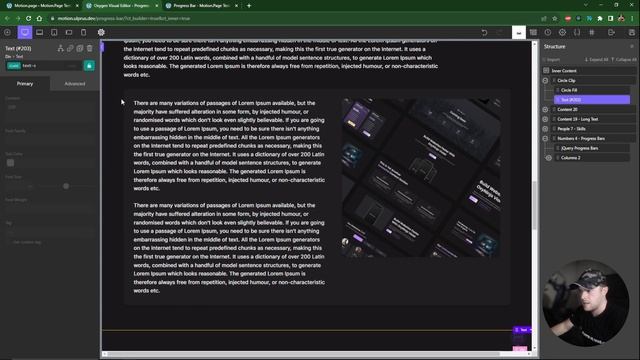Toggle the use custom tag checkbox
Viewport: 640px width, 360px height.
[8, 242]
